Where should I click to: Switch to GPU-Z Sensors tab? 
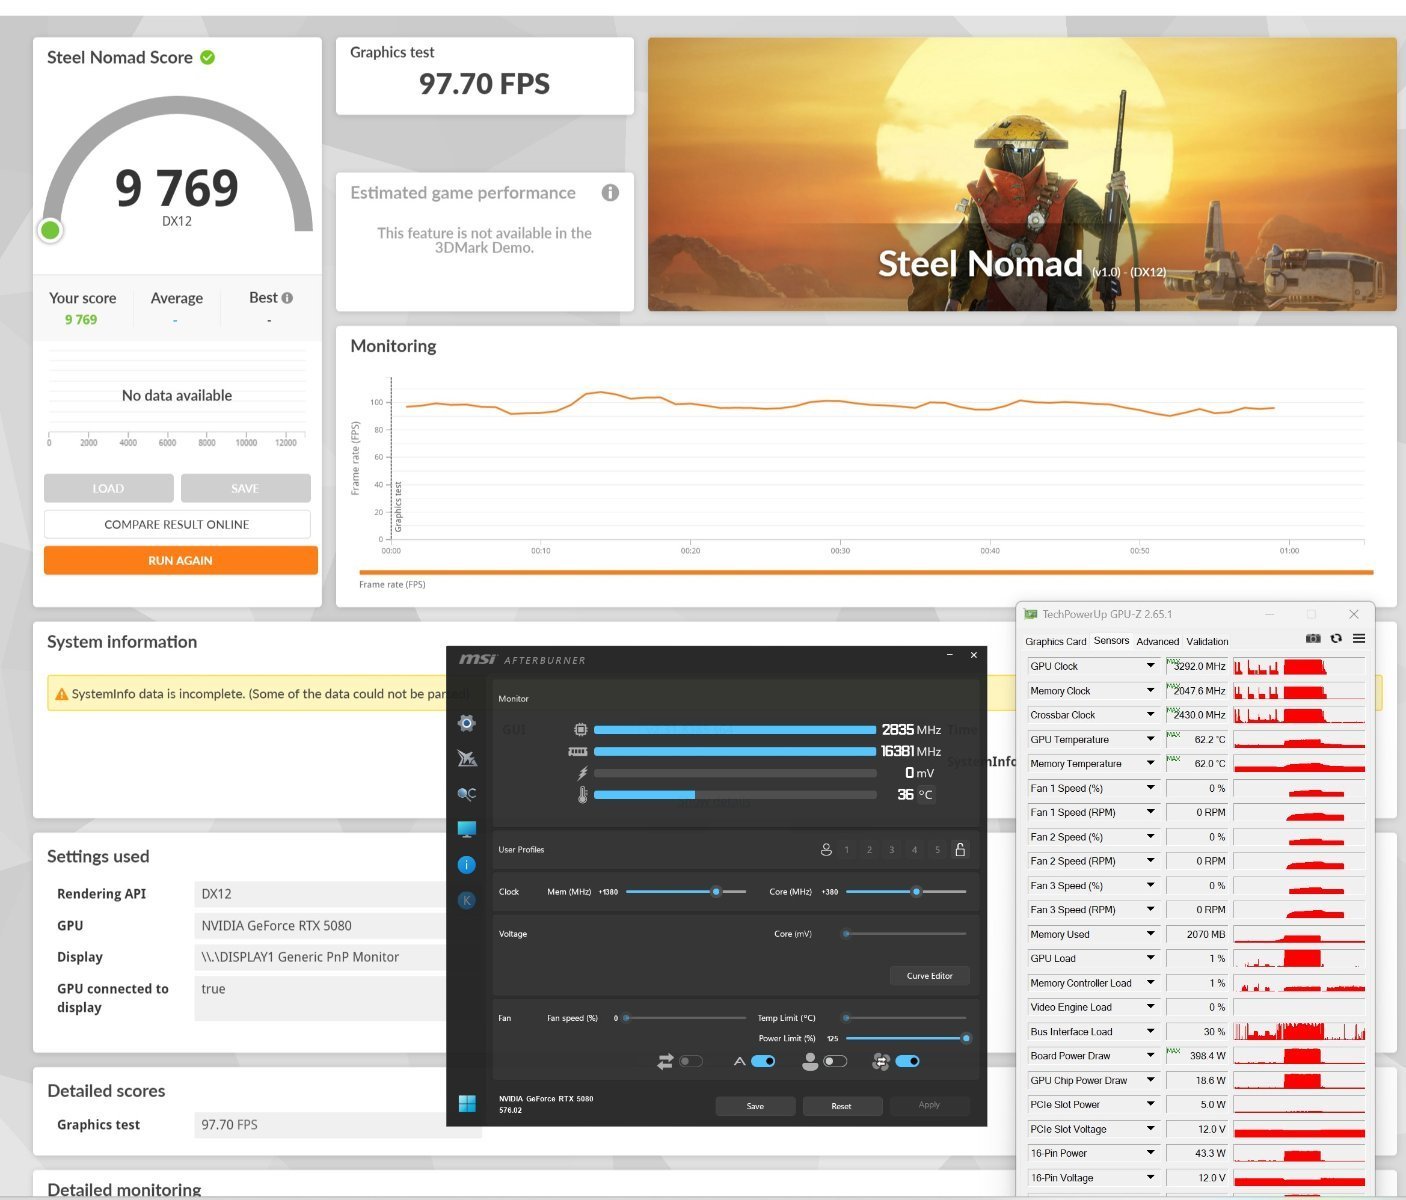pyautogui.click(x=1111, y=641)
